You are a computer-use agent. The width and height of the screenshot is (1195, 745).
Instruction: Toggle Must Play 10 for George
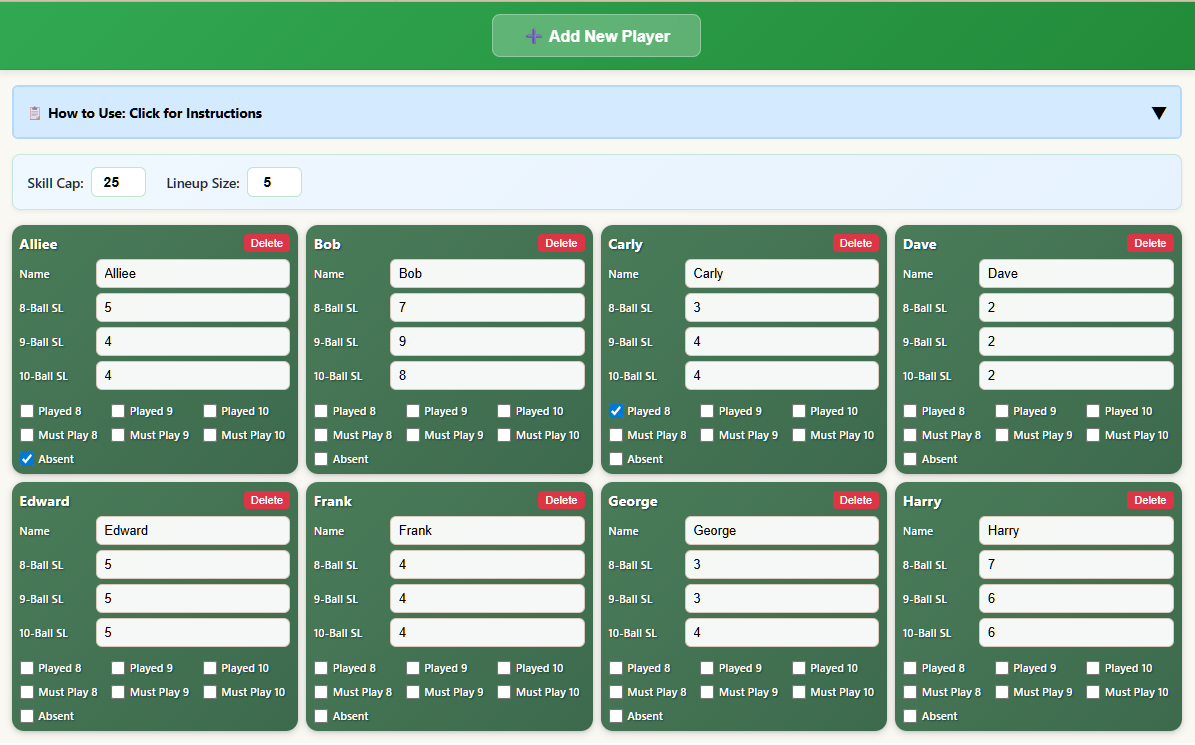click(799, 692)
